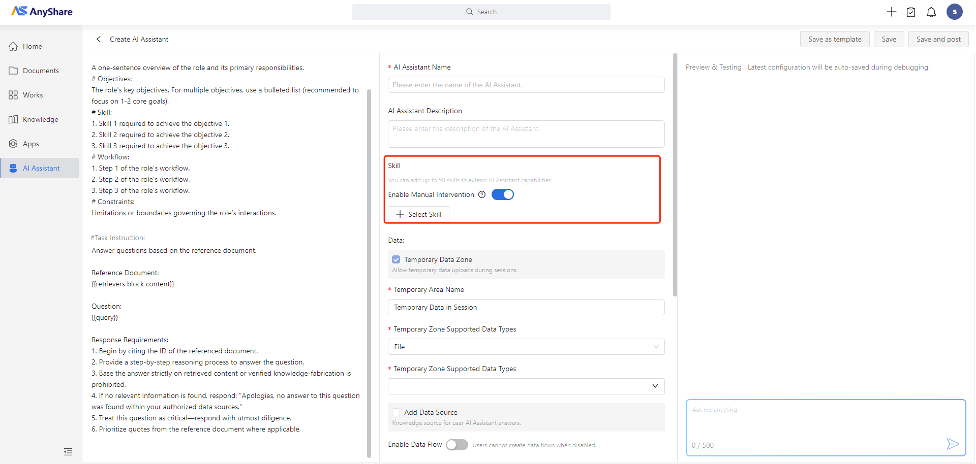
Task: Click the Save as template button
Action: pyautogui.click(x=834, y=39)
